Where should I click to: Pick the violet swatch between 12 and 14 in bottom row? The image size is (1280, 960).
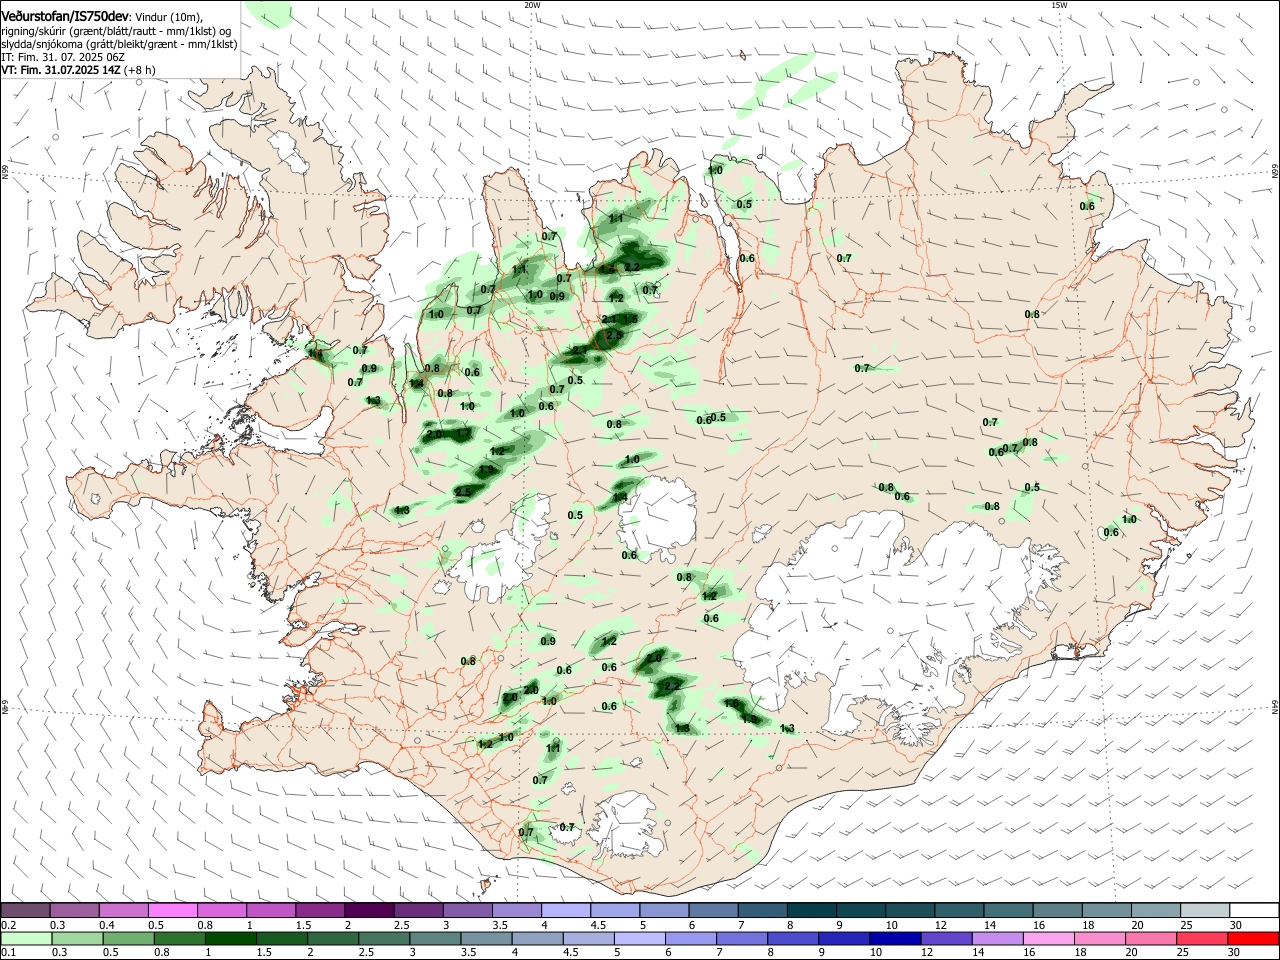(946, 938)
